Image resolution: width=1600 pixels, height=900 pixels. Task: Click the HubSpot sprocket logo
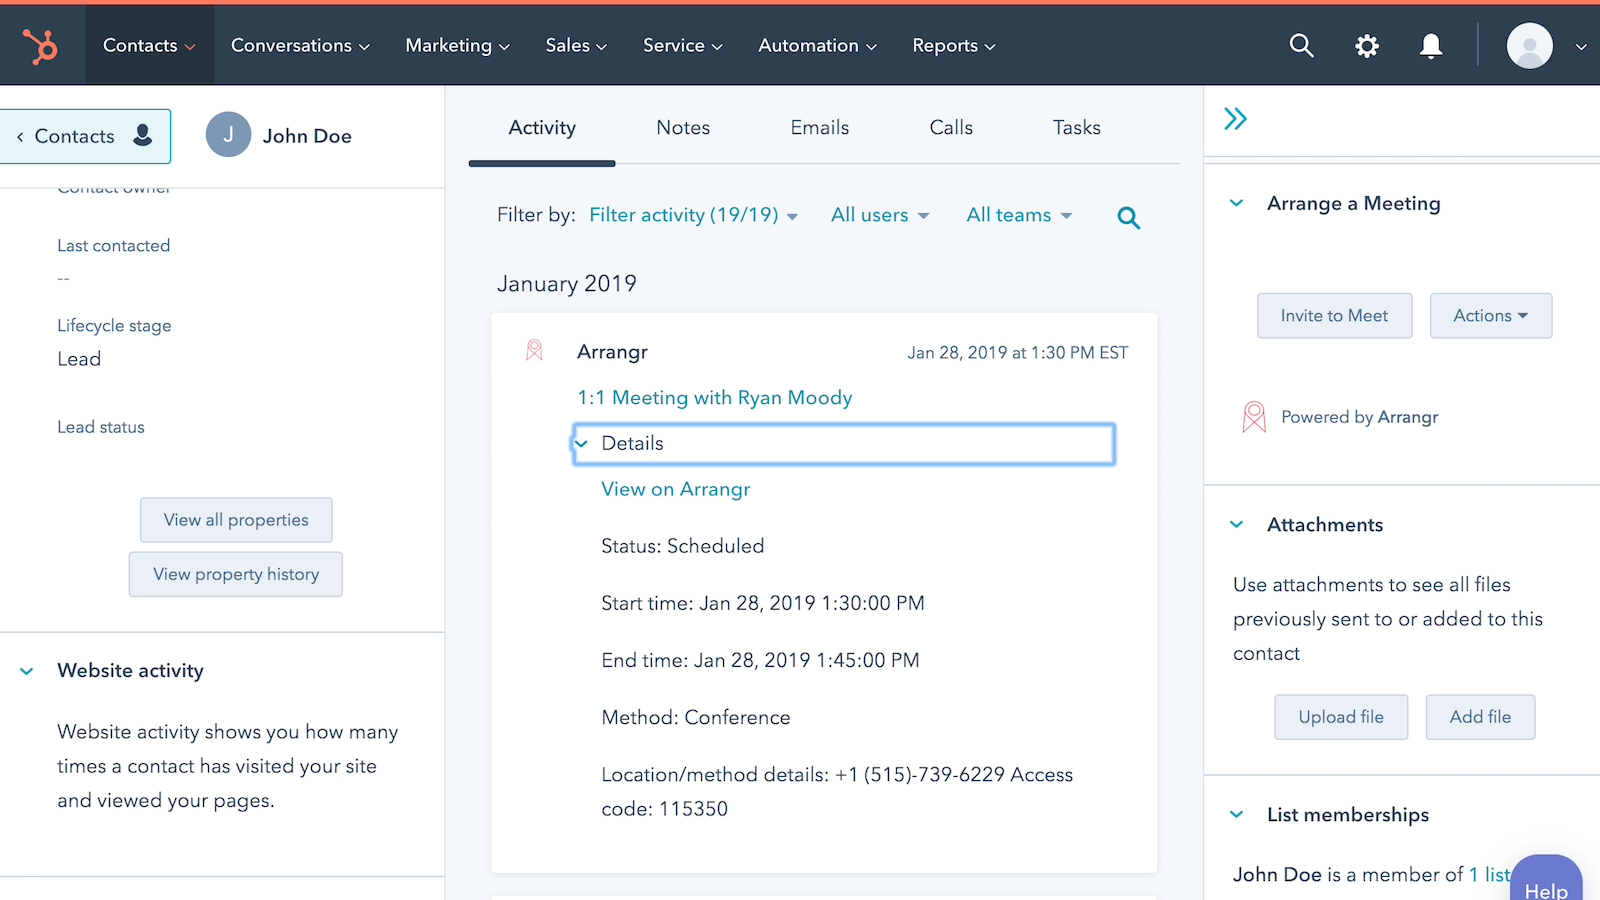42,44
